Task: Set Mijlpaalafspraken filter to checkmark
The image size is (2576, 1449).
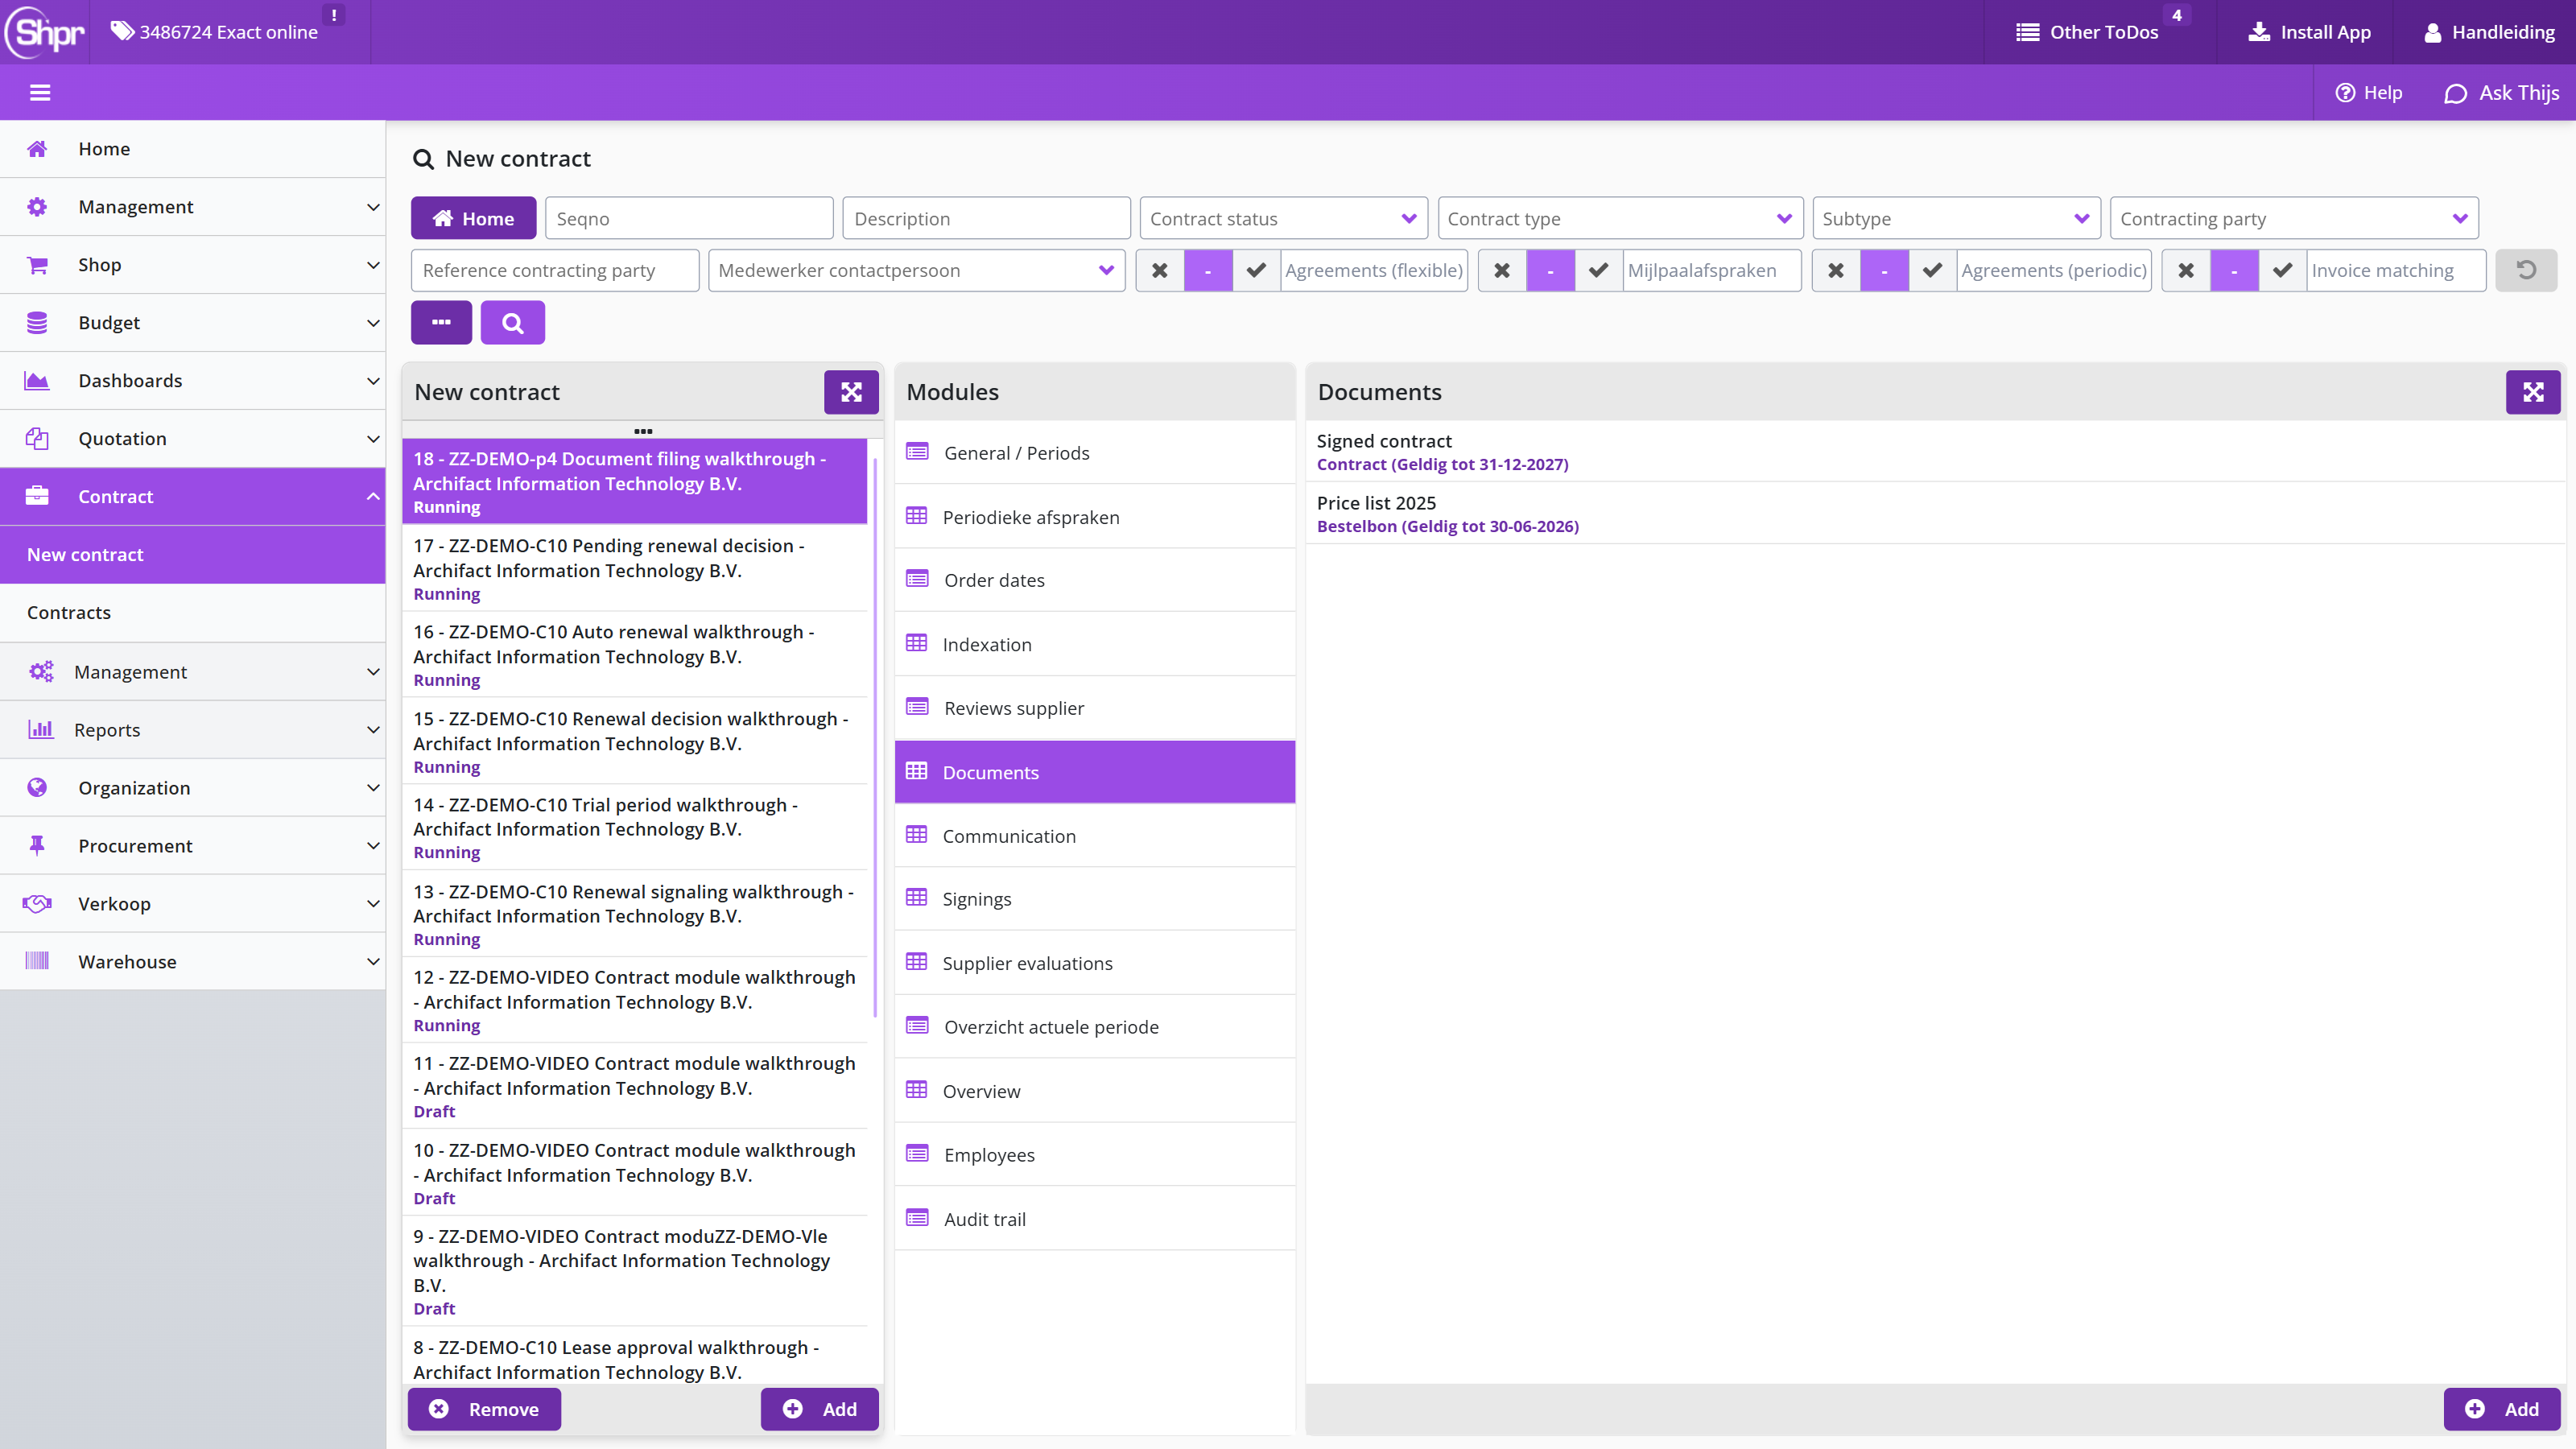Action: point(1598,270)
